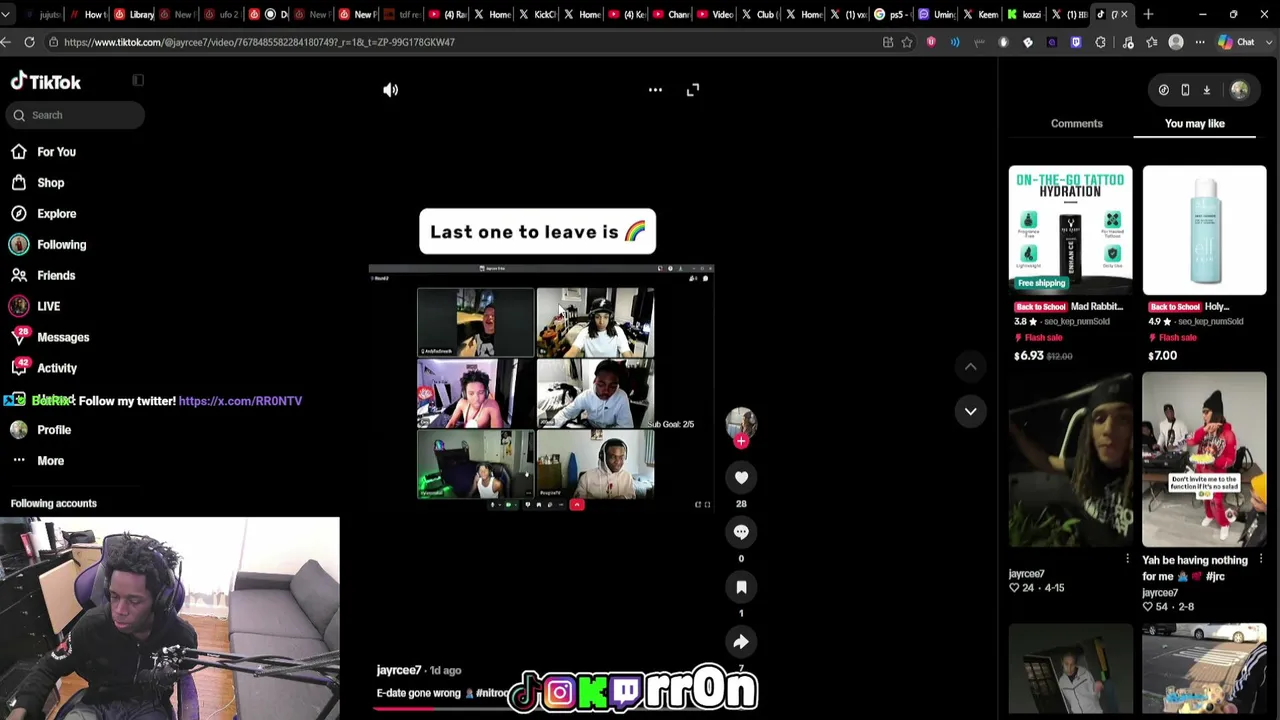Screen dimensions: 1280x720
Task: Open a new browser tab
Action: pyautogui.click(x=1148, y=14)
